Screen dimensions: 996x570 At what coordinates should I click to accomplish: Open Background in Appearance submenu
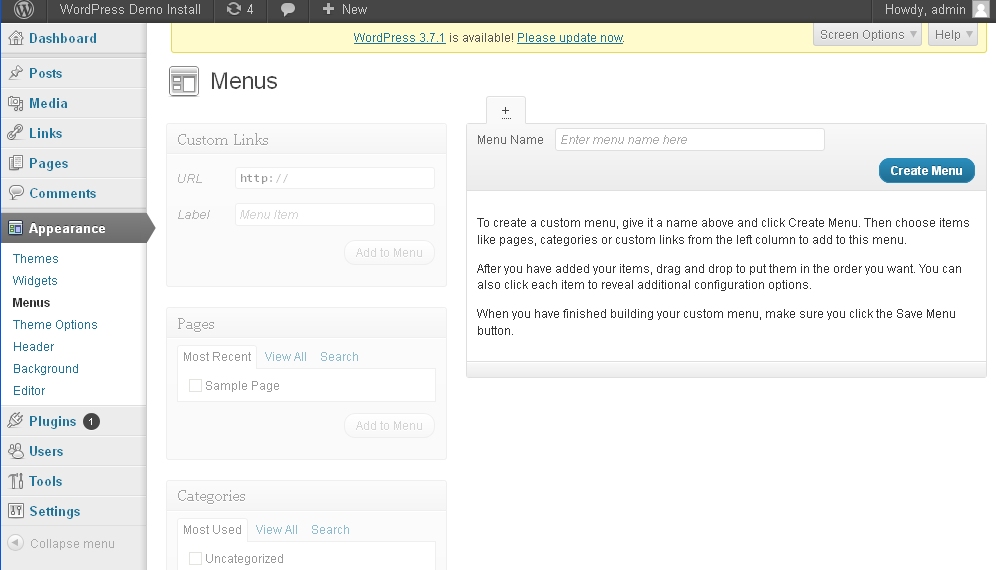tap(46, 369)
